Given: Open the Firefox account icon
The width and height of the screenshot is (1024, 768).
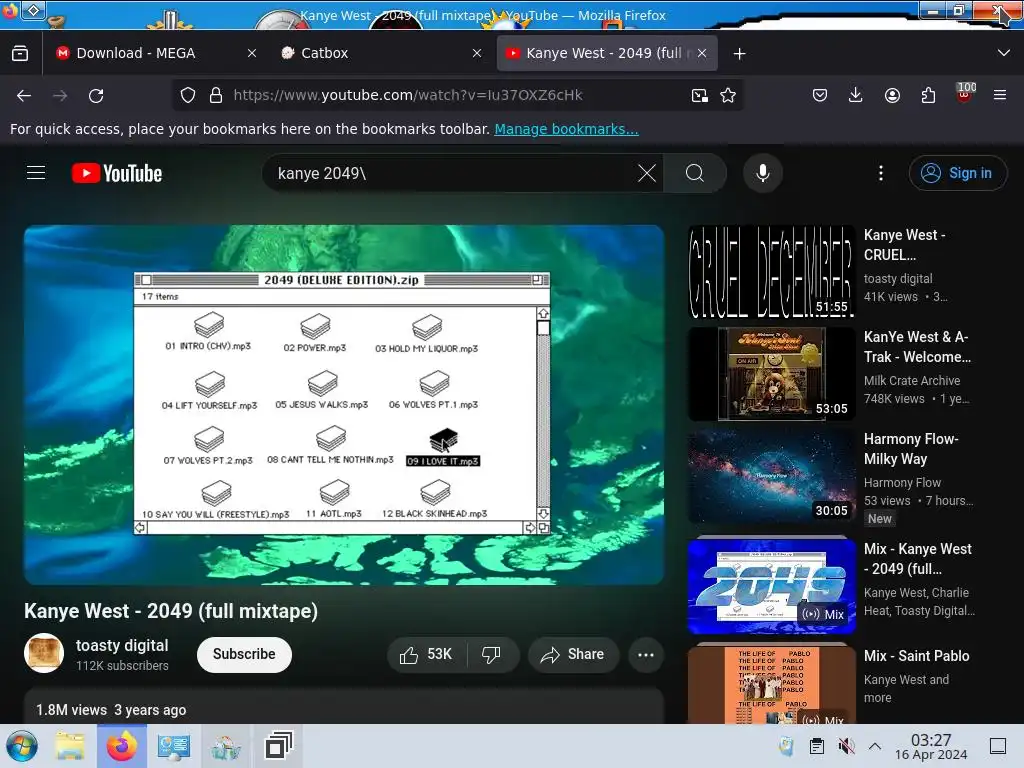Looking at the screenshot, I should tap(892, 95).
